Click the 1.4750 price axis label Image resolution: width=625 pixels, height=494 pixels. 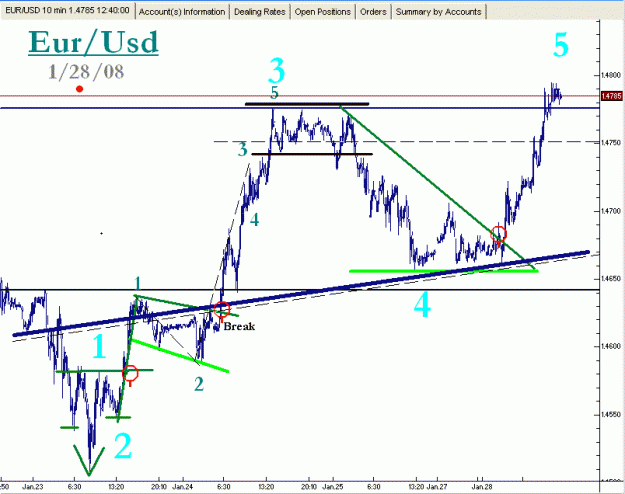coord(611,143)
